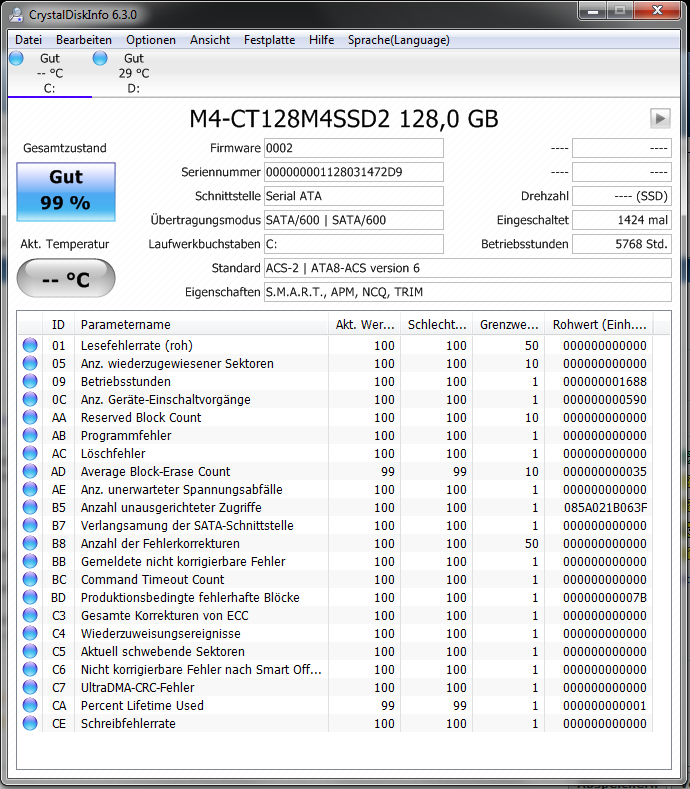Click status orb of Reserved Block Count row

point(30,417)
